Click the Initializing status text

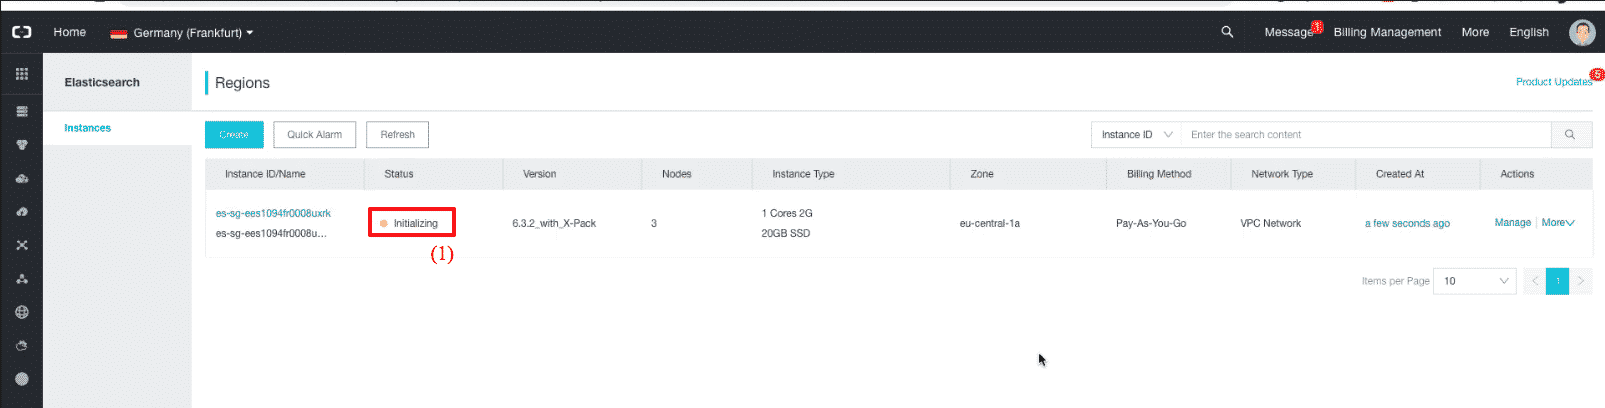pyautogui.click(x=415, y=223)
